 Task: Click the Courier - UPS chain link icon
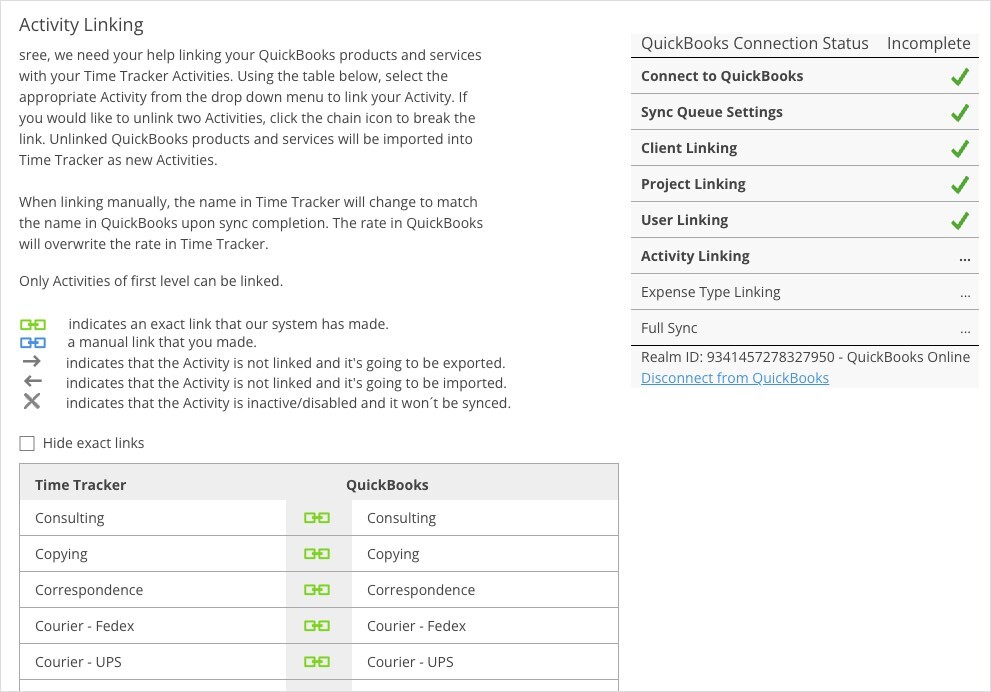pyautogui.click(x=317, y=662)
